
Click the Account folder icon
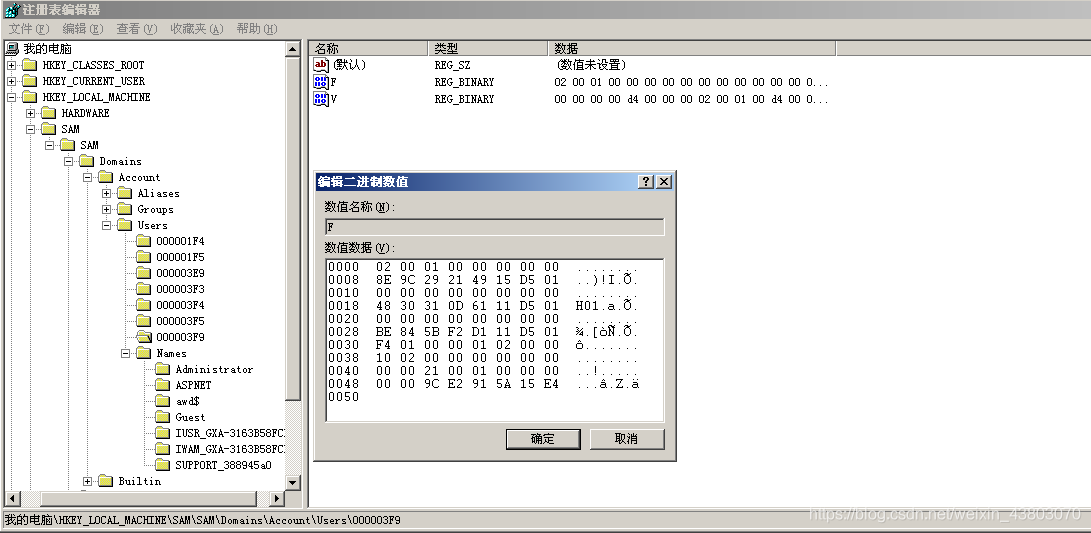tap(105, 177)
